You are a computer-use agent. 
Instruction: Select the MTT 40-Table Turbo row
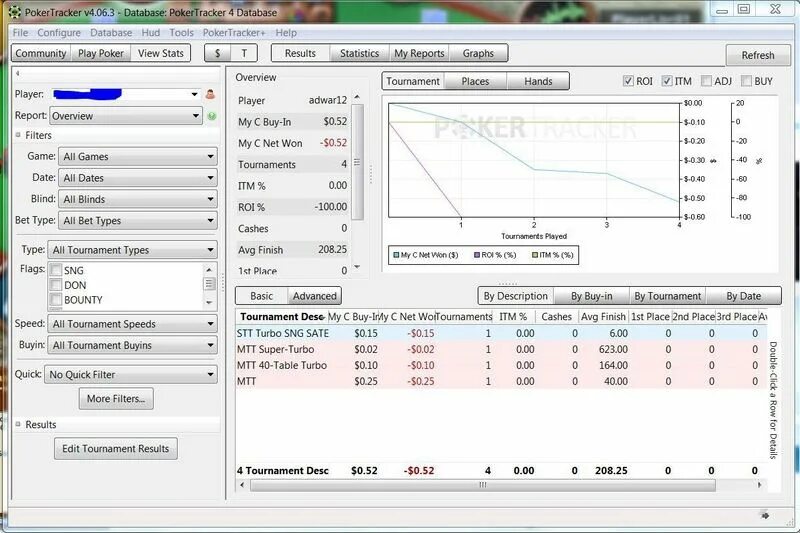click(x=501, y=365)
